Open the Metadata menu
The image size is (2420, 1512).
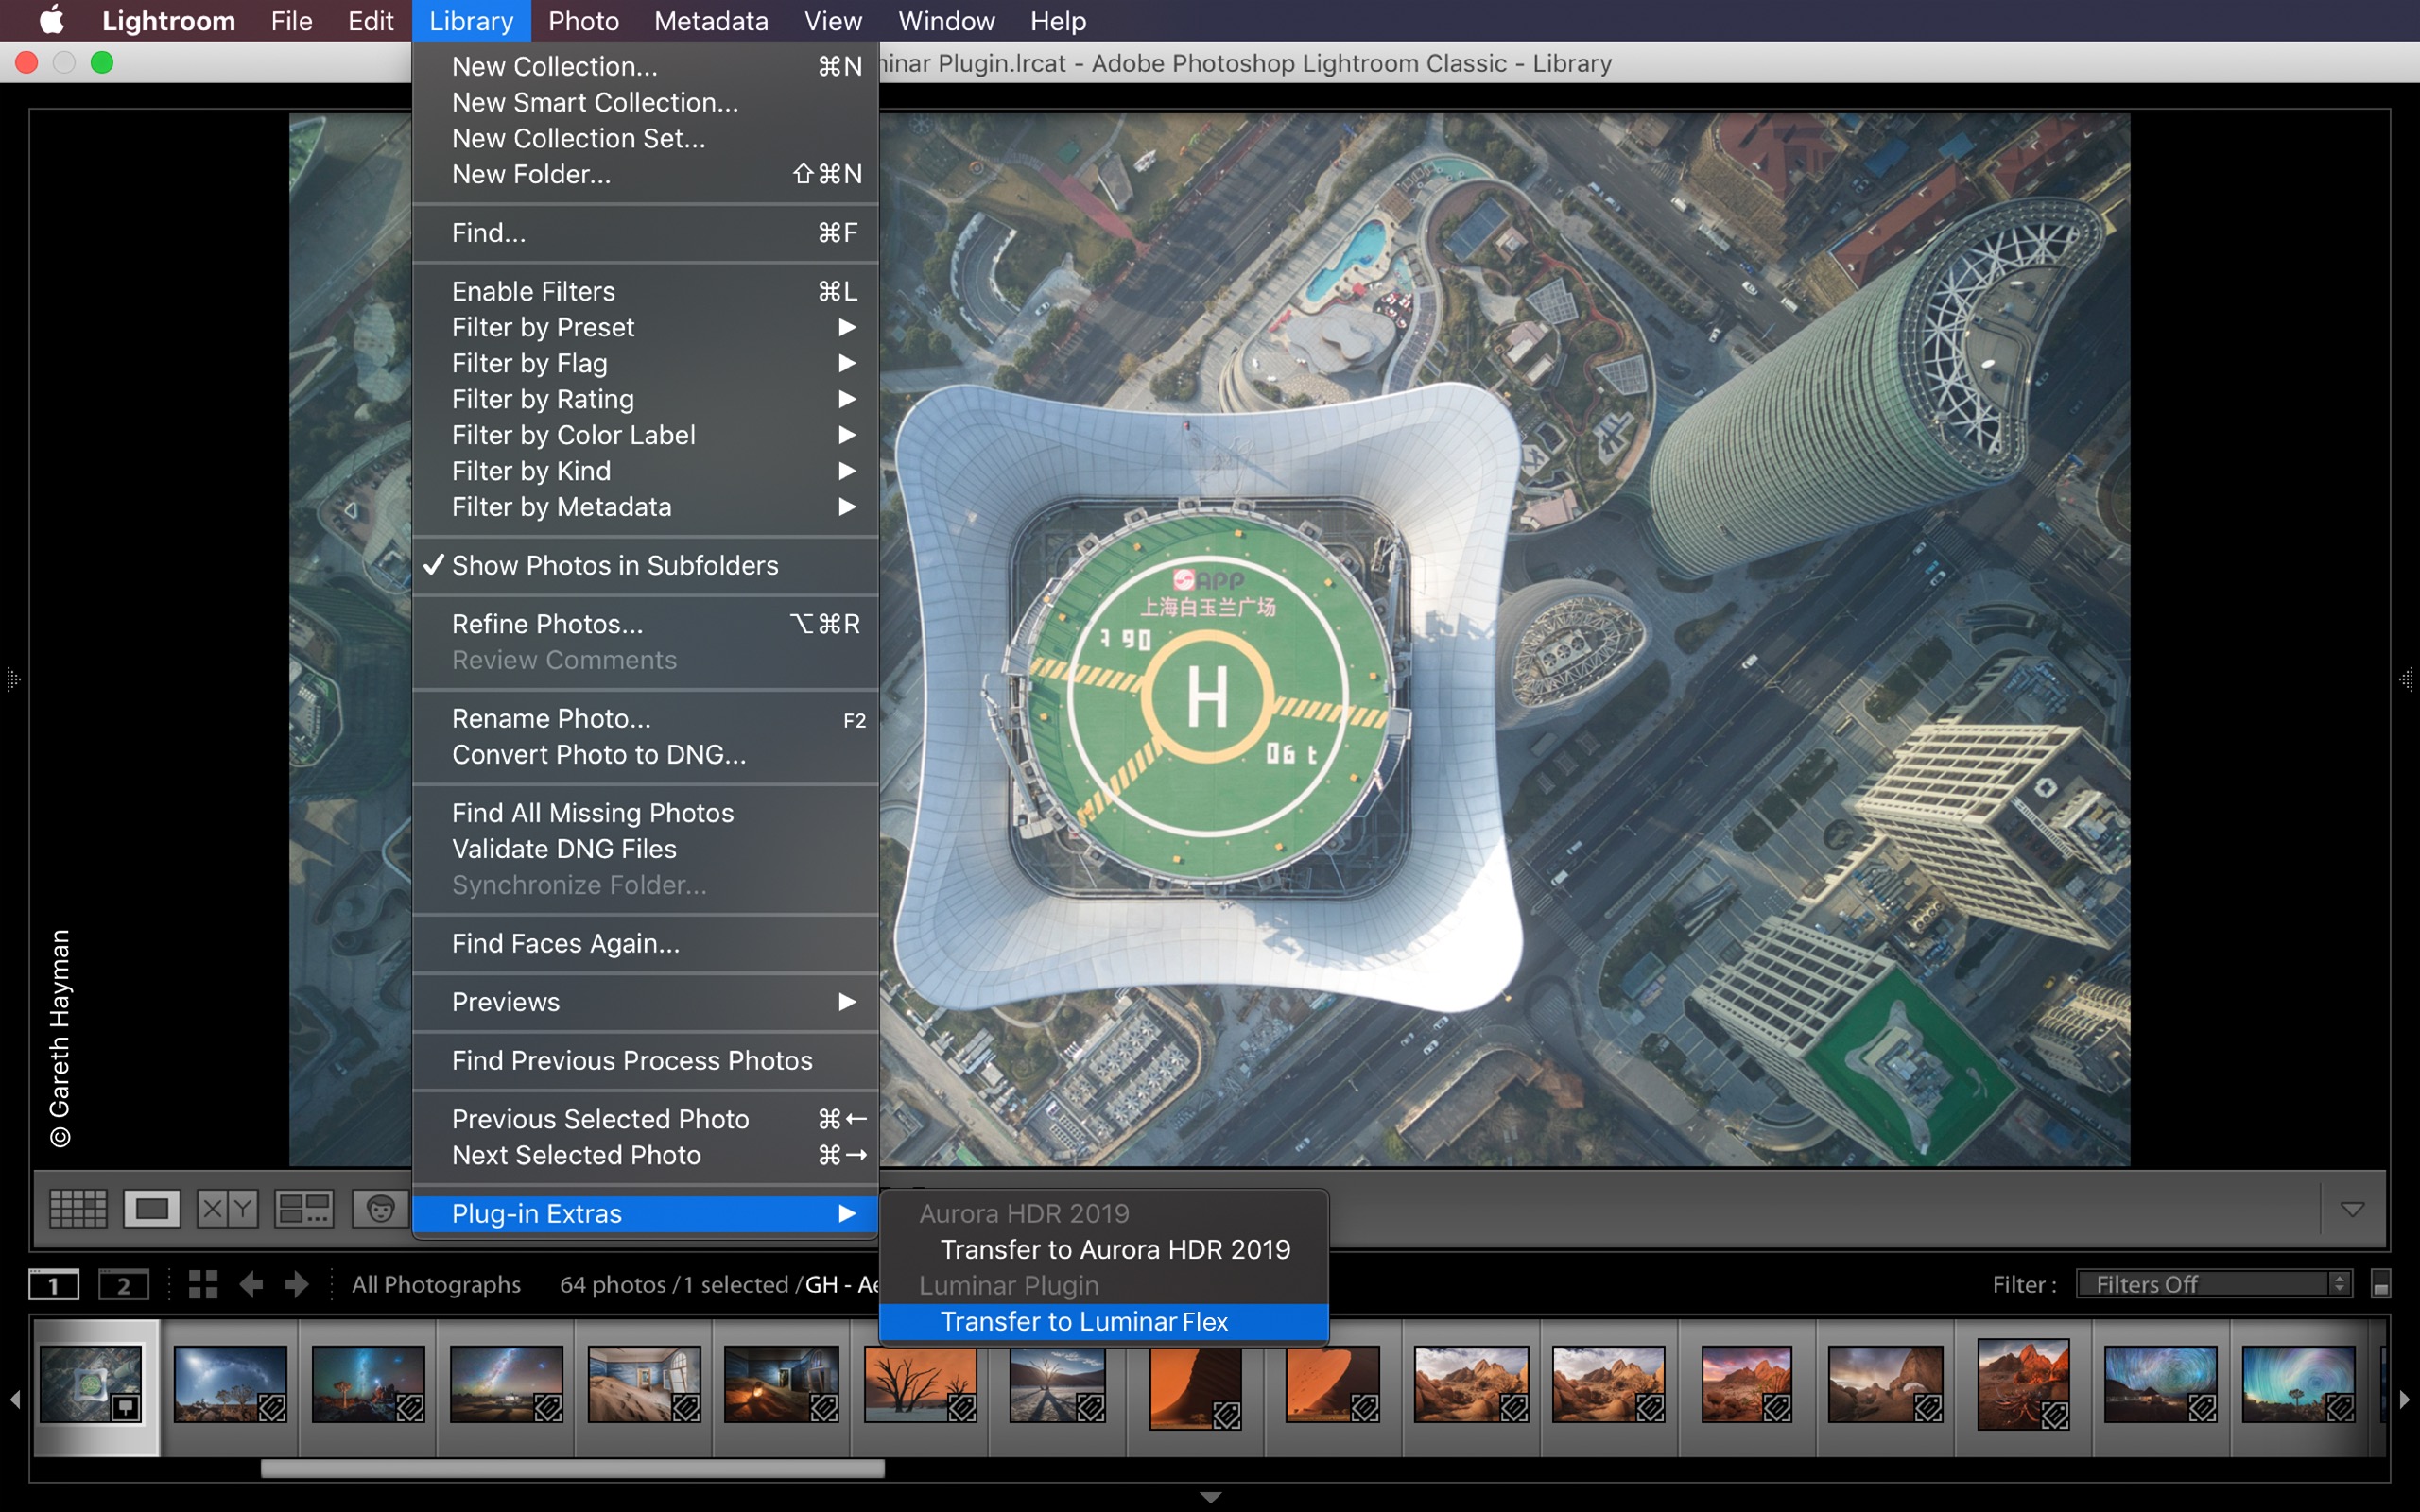point(710,20)
